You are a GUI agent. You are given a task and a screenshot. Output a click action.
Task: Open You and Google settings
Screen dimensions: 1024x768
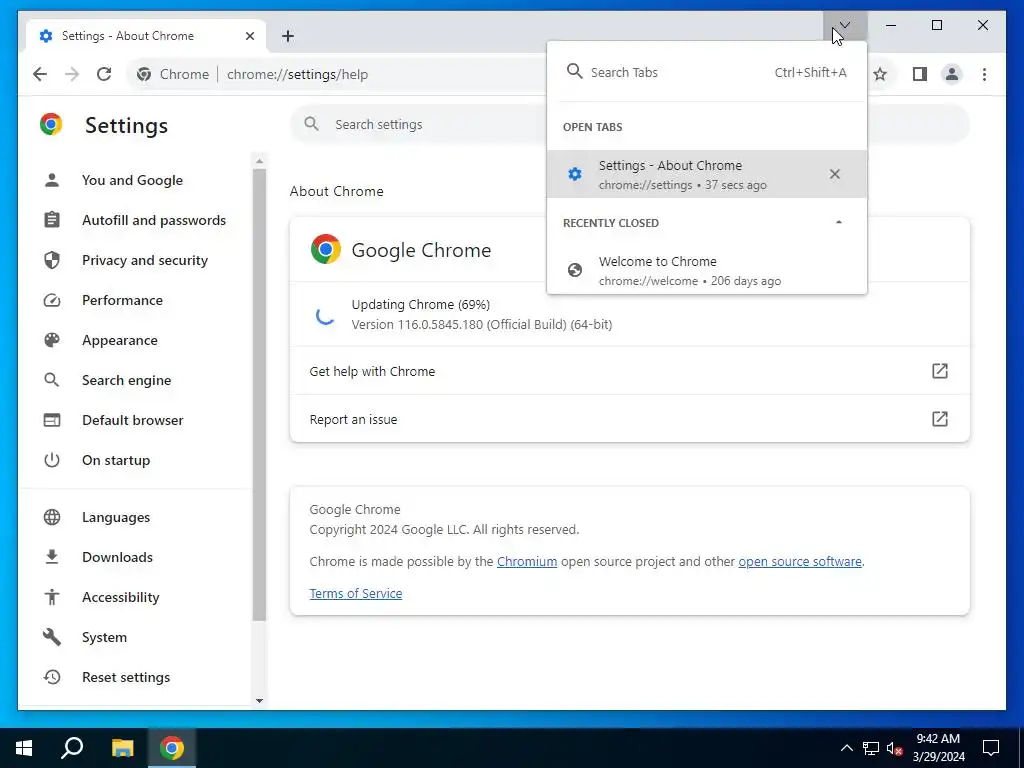(x=132, y=180)
